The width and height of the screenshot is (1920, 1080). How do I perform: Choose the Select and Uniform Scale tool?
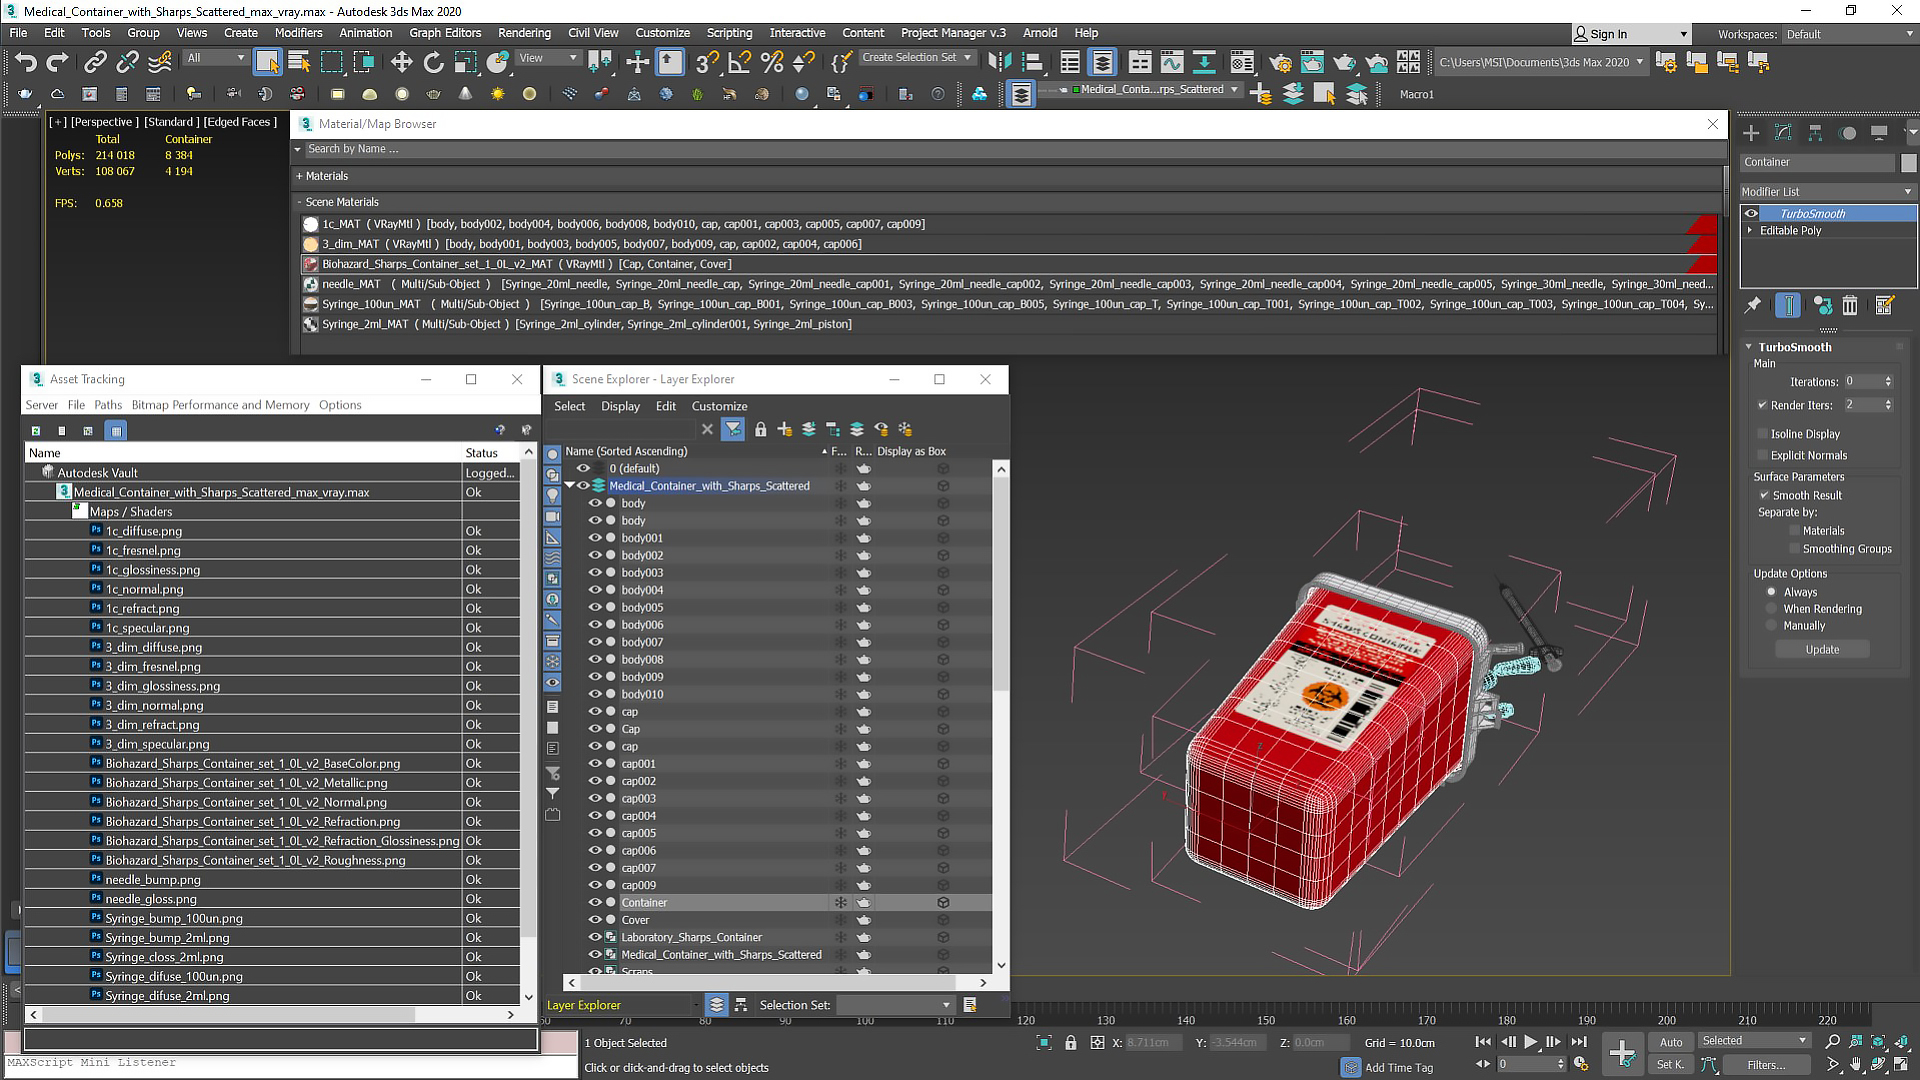pos(465,62)
